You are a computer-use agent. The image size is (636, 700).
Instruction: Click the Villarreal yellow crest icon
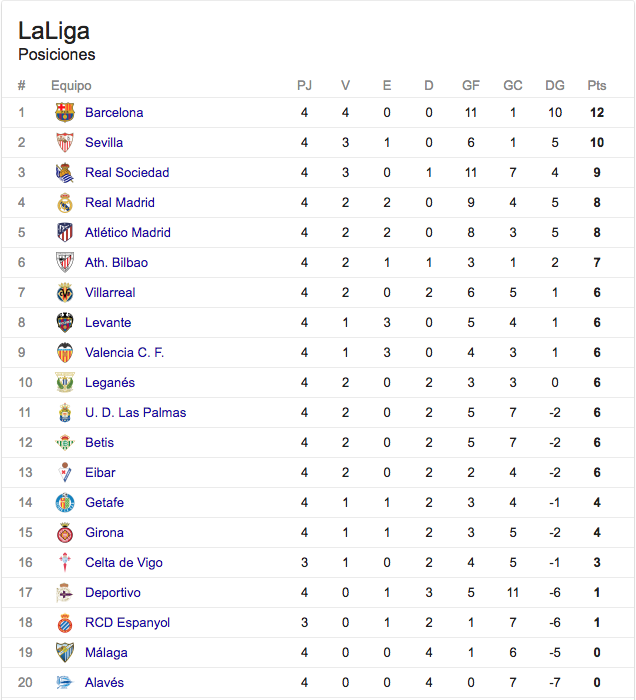65,292
